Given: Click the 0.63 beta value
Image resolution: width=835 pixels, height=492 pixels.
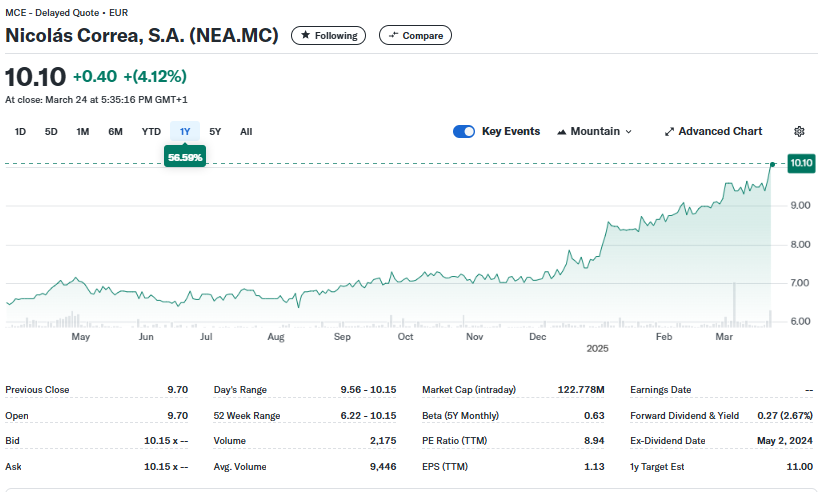Looking at the screenshot, I should click(594, 415).
